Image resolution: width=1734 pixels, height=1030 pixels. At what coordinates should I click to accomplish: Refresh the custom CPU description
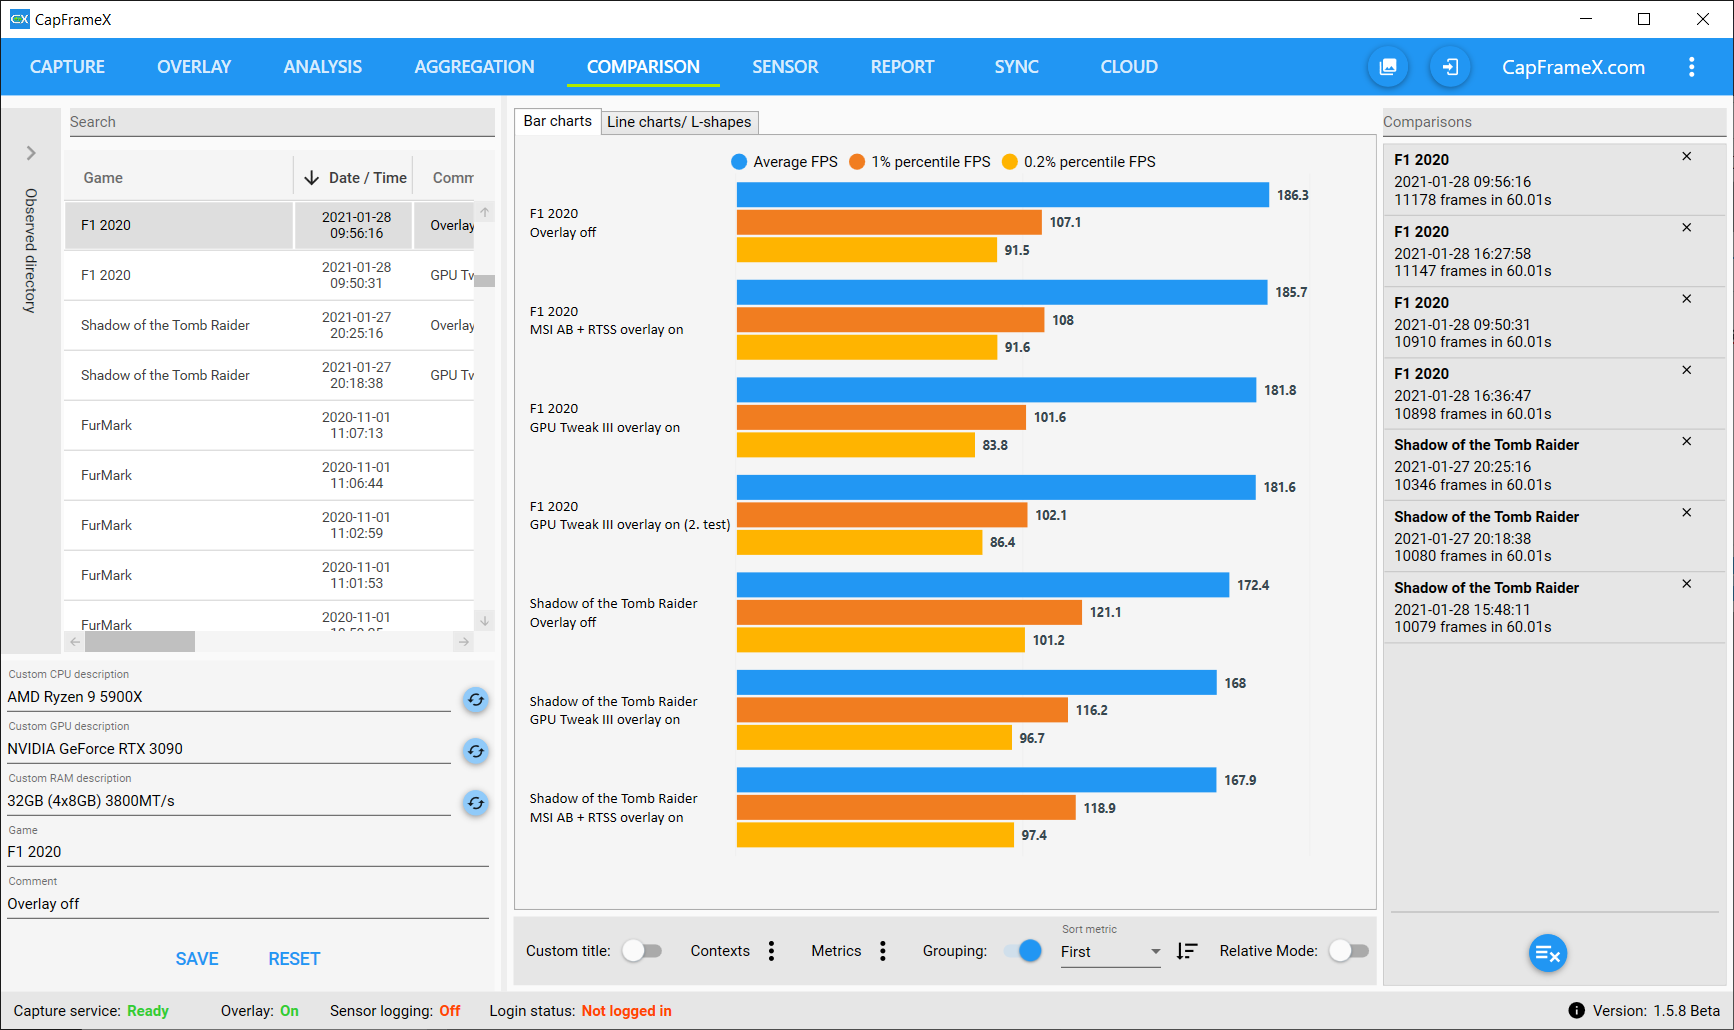[476, 700]
